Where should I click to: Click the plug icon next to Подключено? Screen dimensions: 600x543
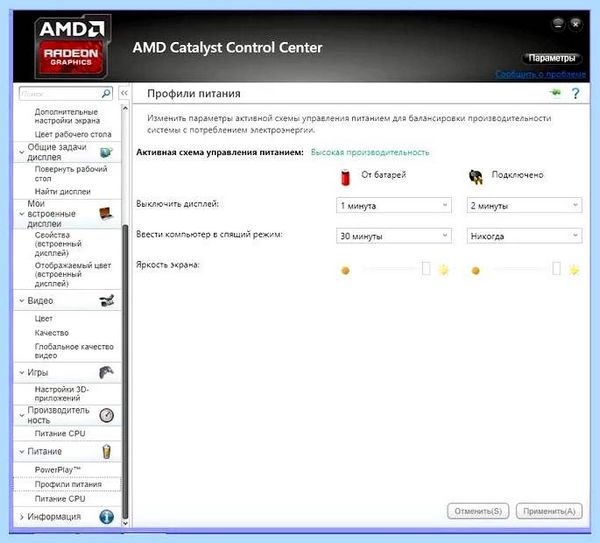(x=476, y=177)
